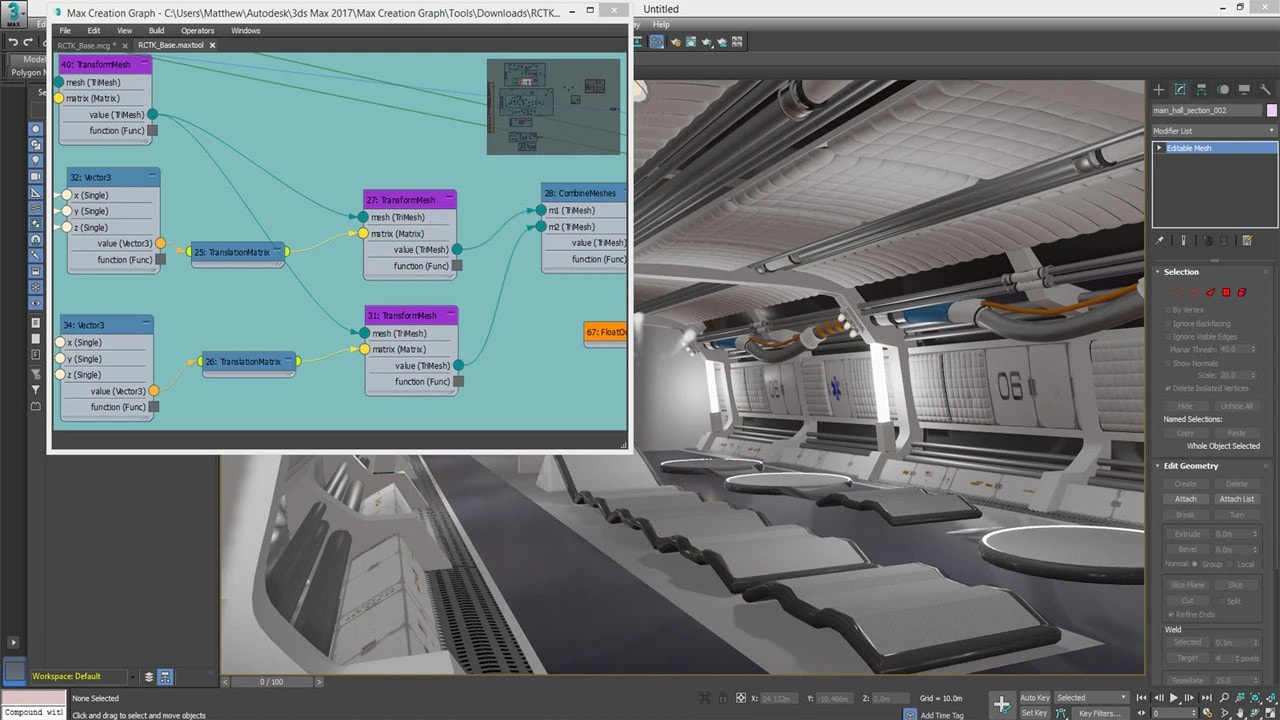
Task: Open the Operators menu in Max Creation Graph
Action: pos(197,31)
